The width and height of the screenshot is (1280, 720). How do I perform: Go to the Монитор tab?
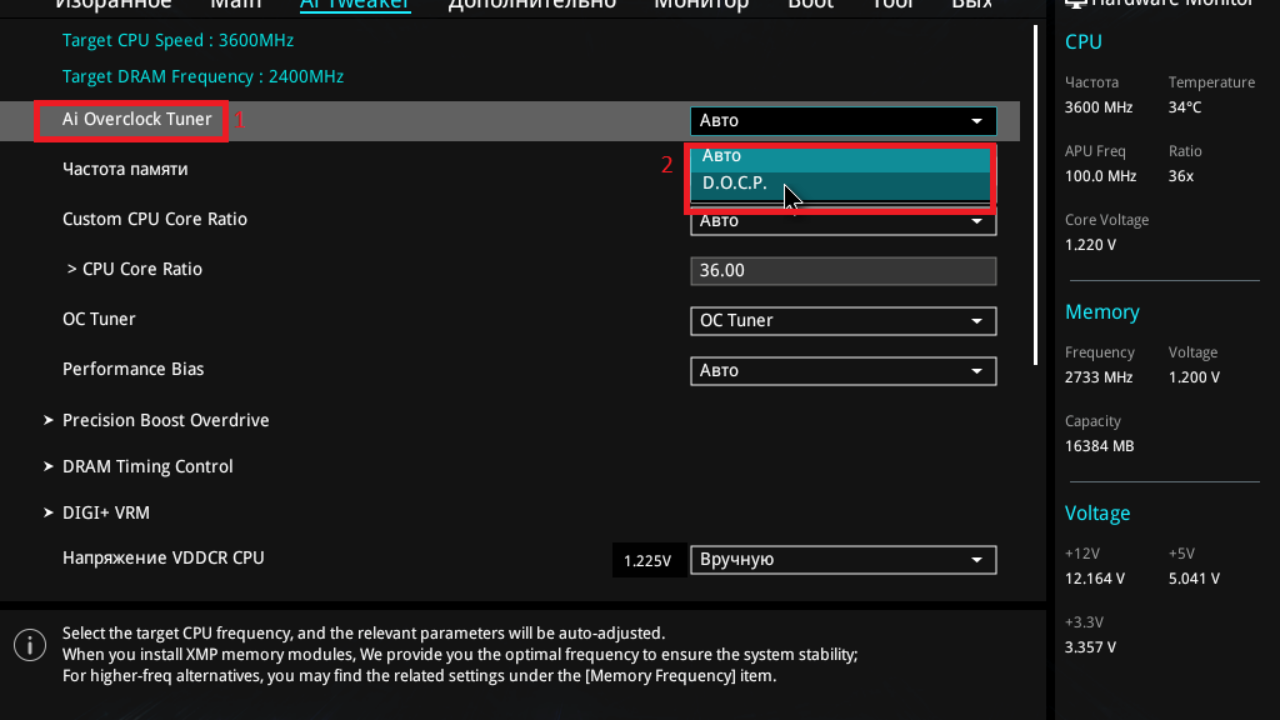click(x=700, y=4)
